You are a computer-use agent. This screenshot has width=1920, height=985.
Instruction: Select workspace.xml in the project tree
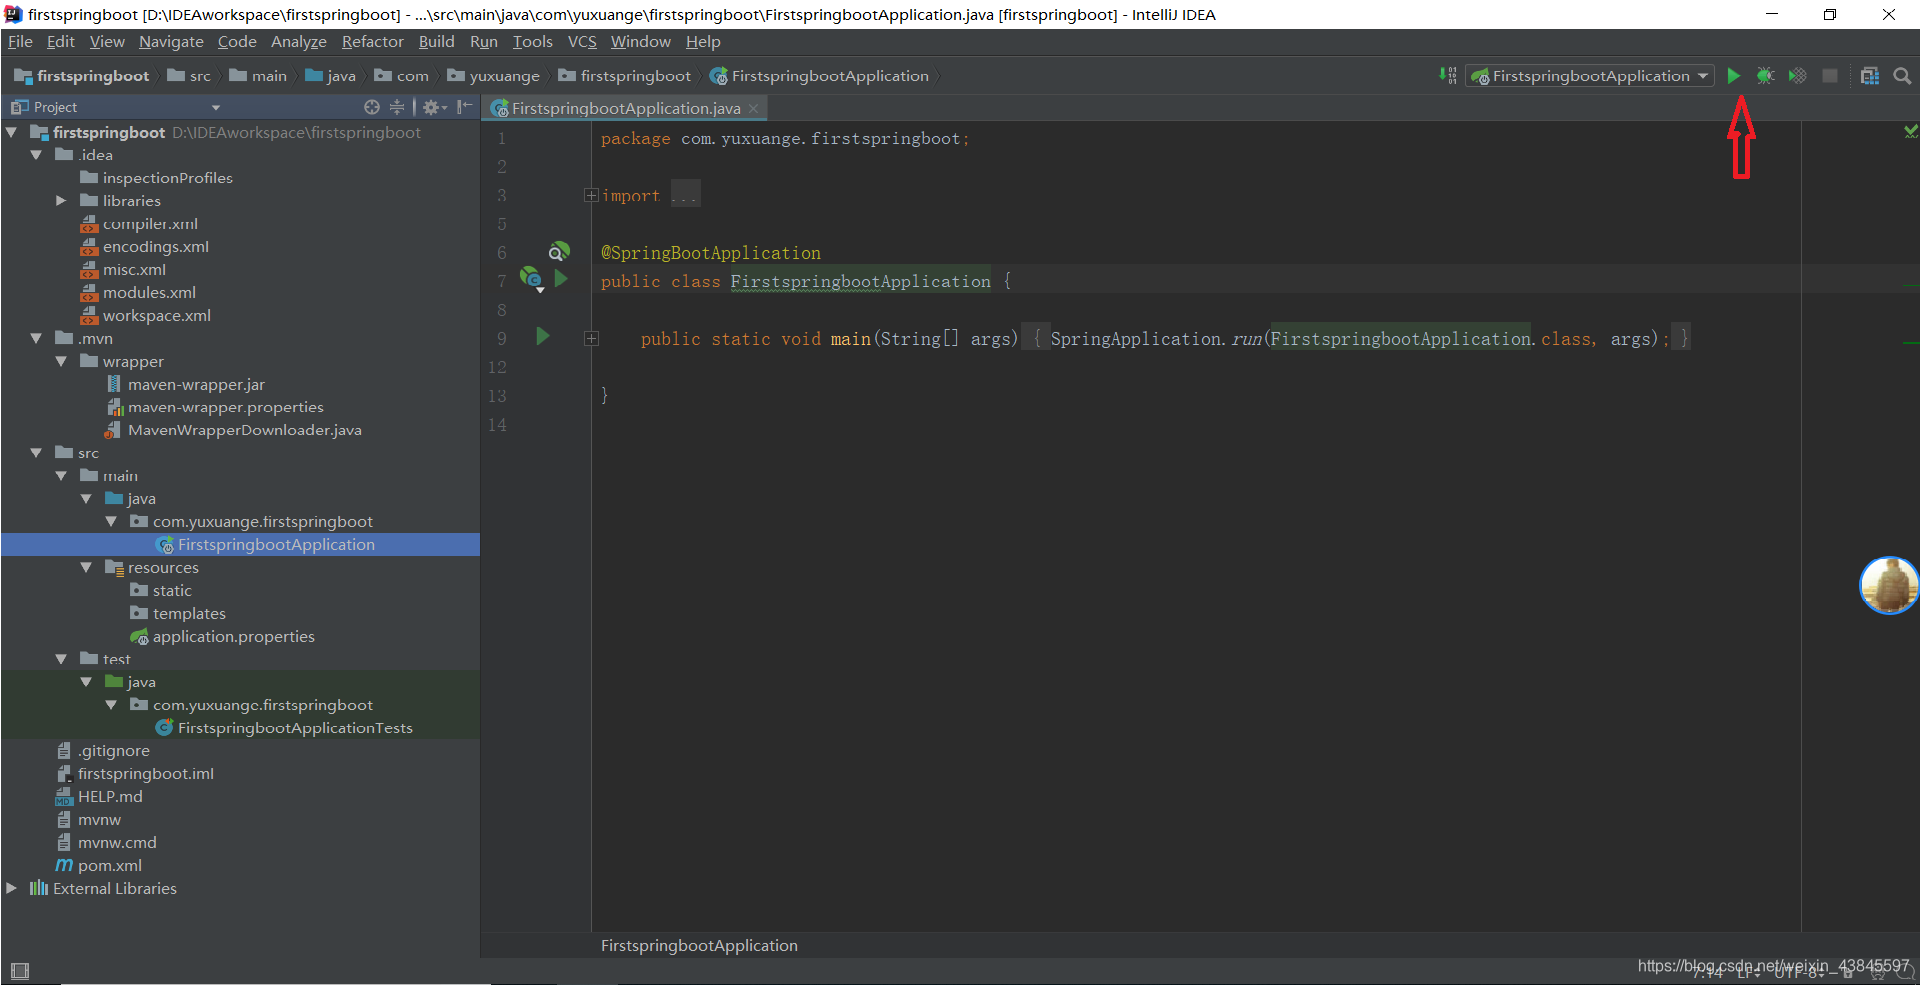157,316
